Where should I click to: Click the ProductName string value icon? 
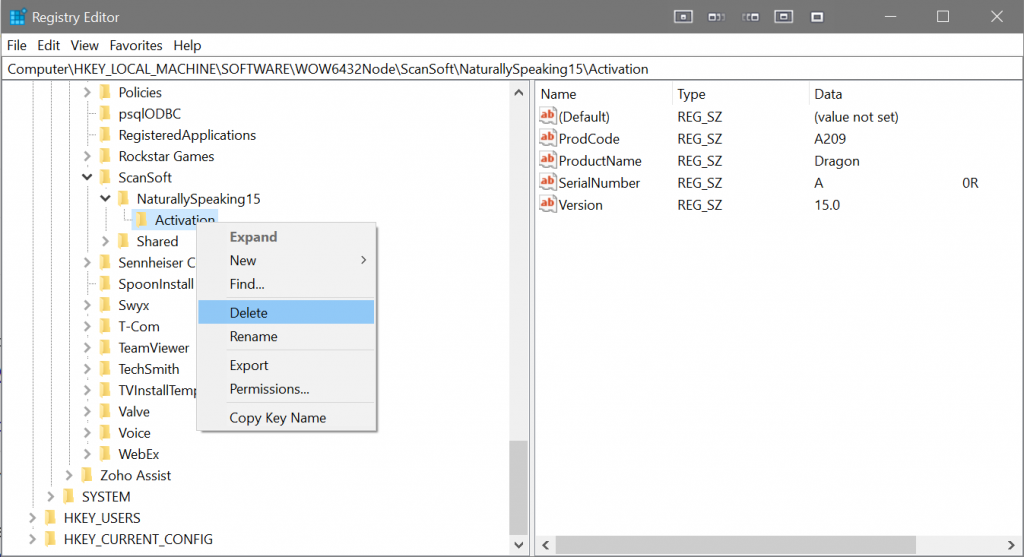click(547, 161)
